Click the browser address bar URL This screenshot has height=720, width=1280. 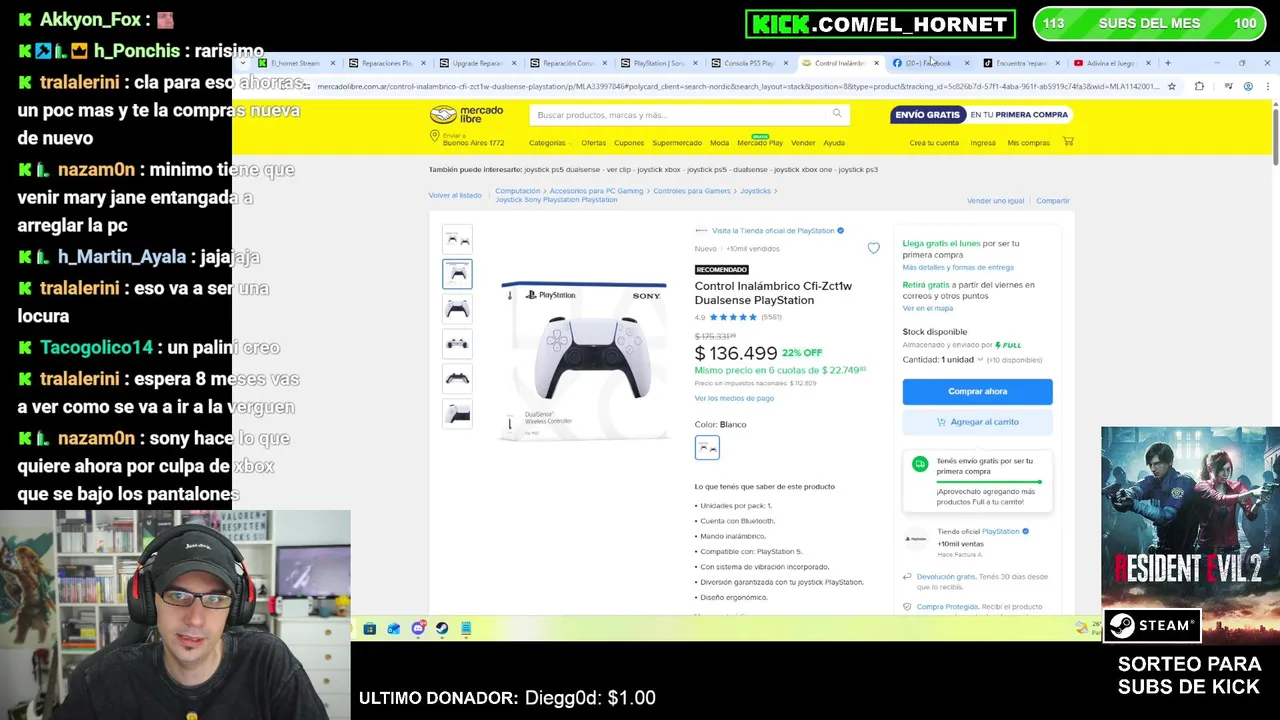tap(738, 87)
